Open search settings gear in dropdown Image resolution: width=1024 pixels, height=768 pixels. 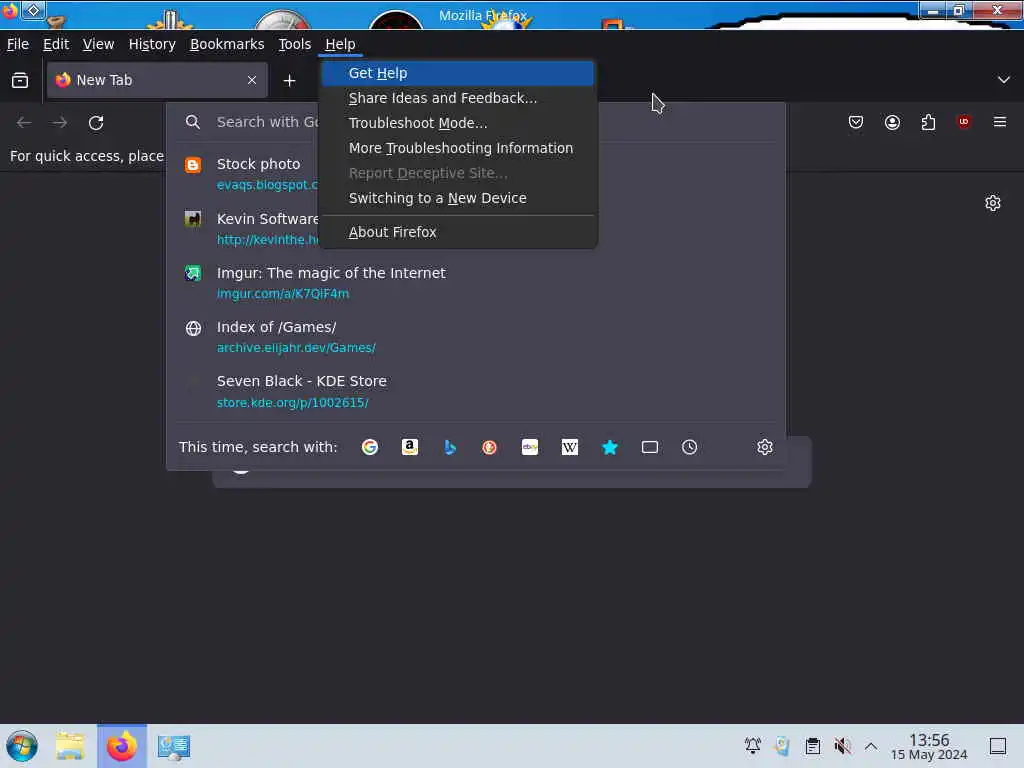point(765,447)
